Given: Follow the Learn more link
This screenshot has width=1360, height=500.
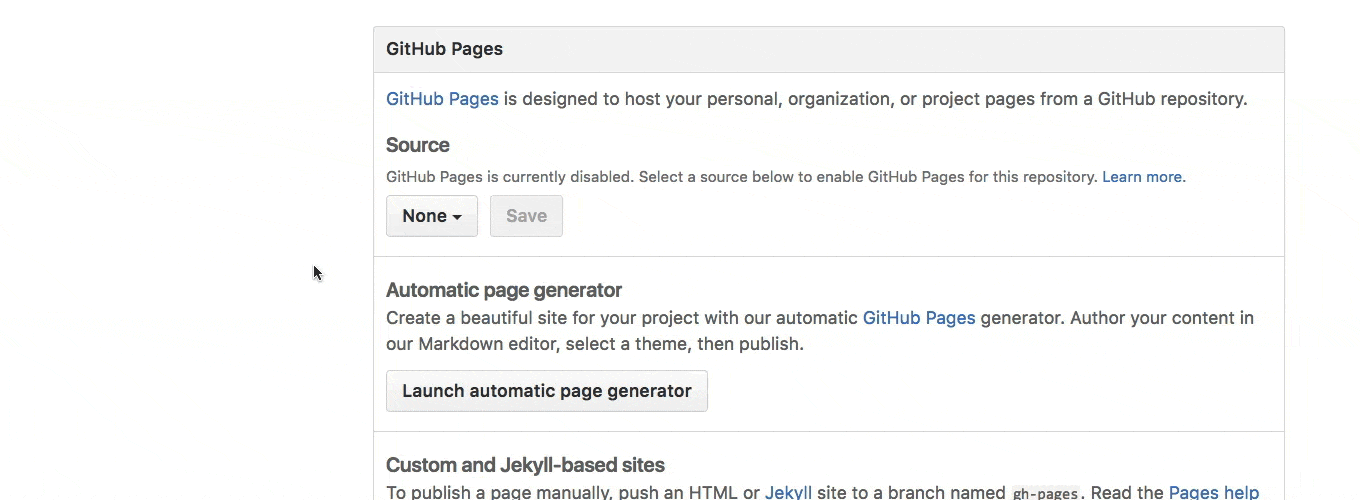Looking at the screenshot, I should click(1141, 177).
